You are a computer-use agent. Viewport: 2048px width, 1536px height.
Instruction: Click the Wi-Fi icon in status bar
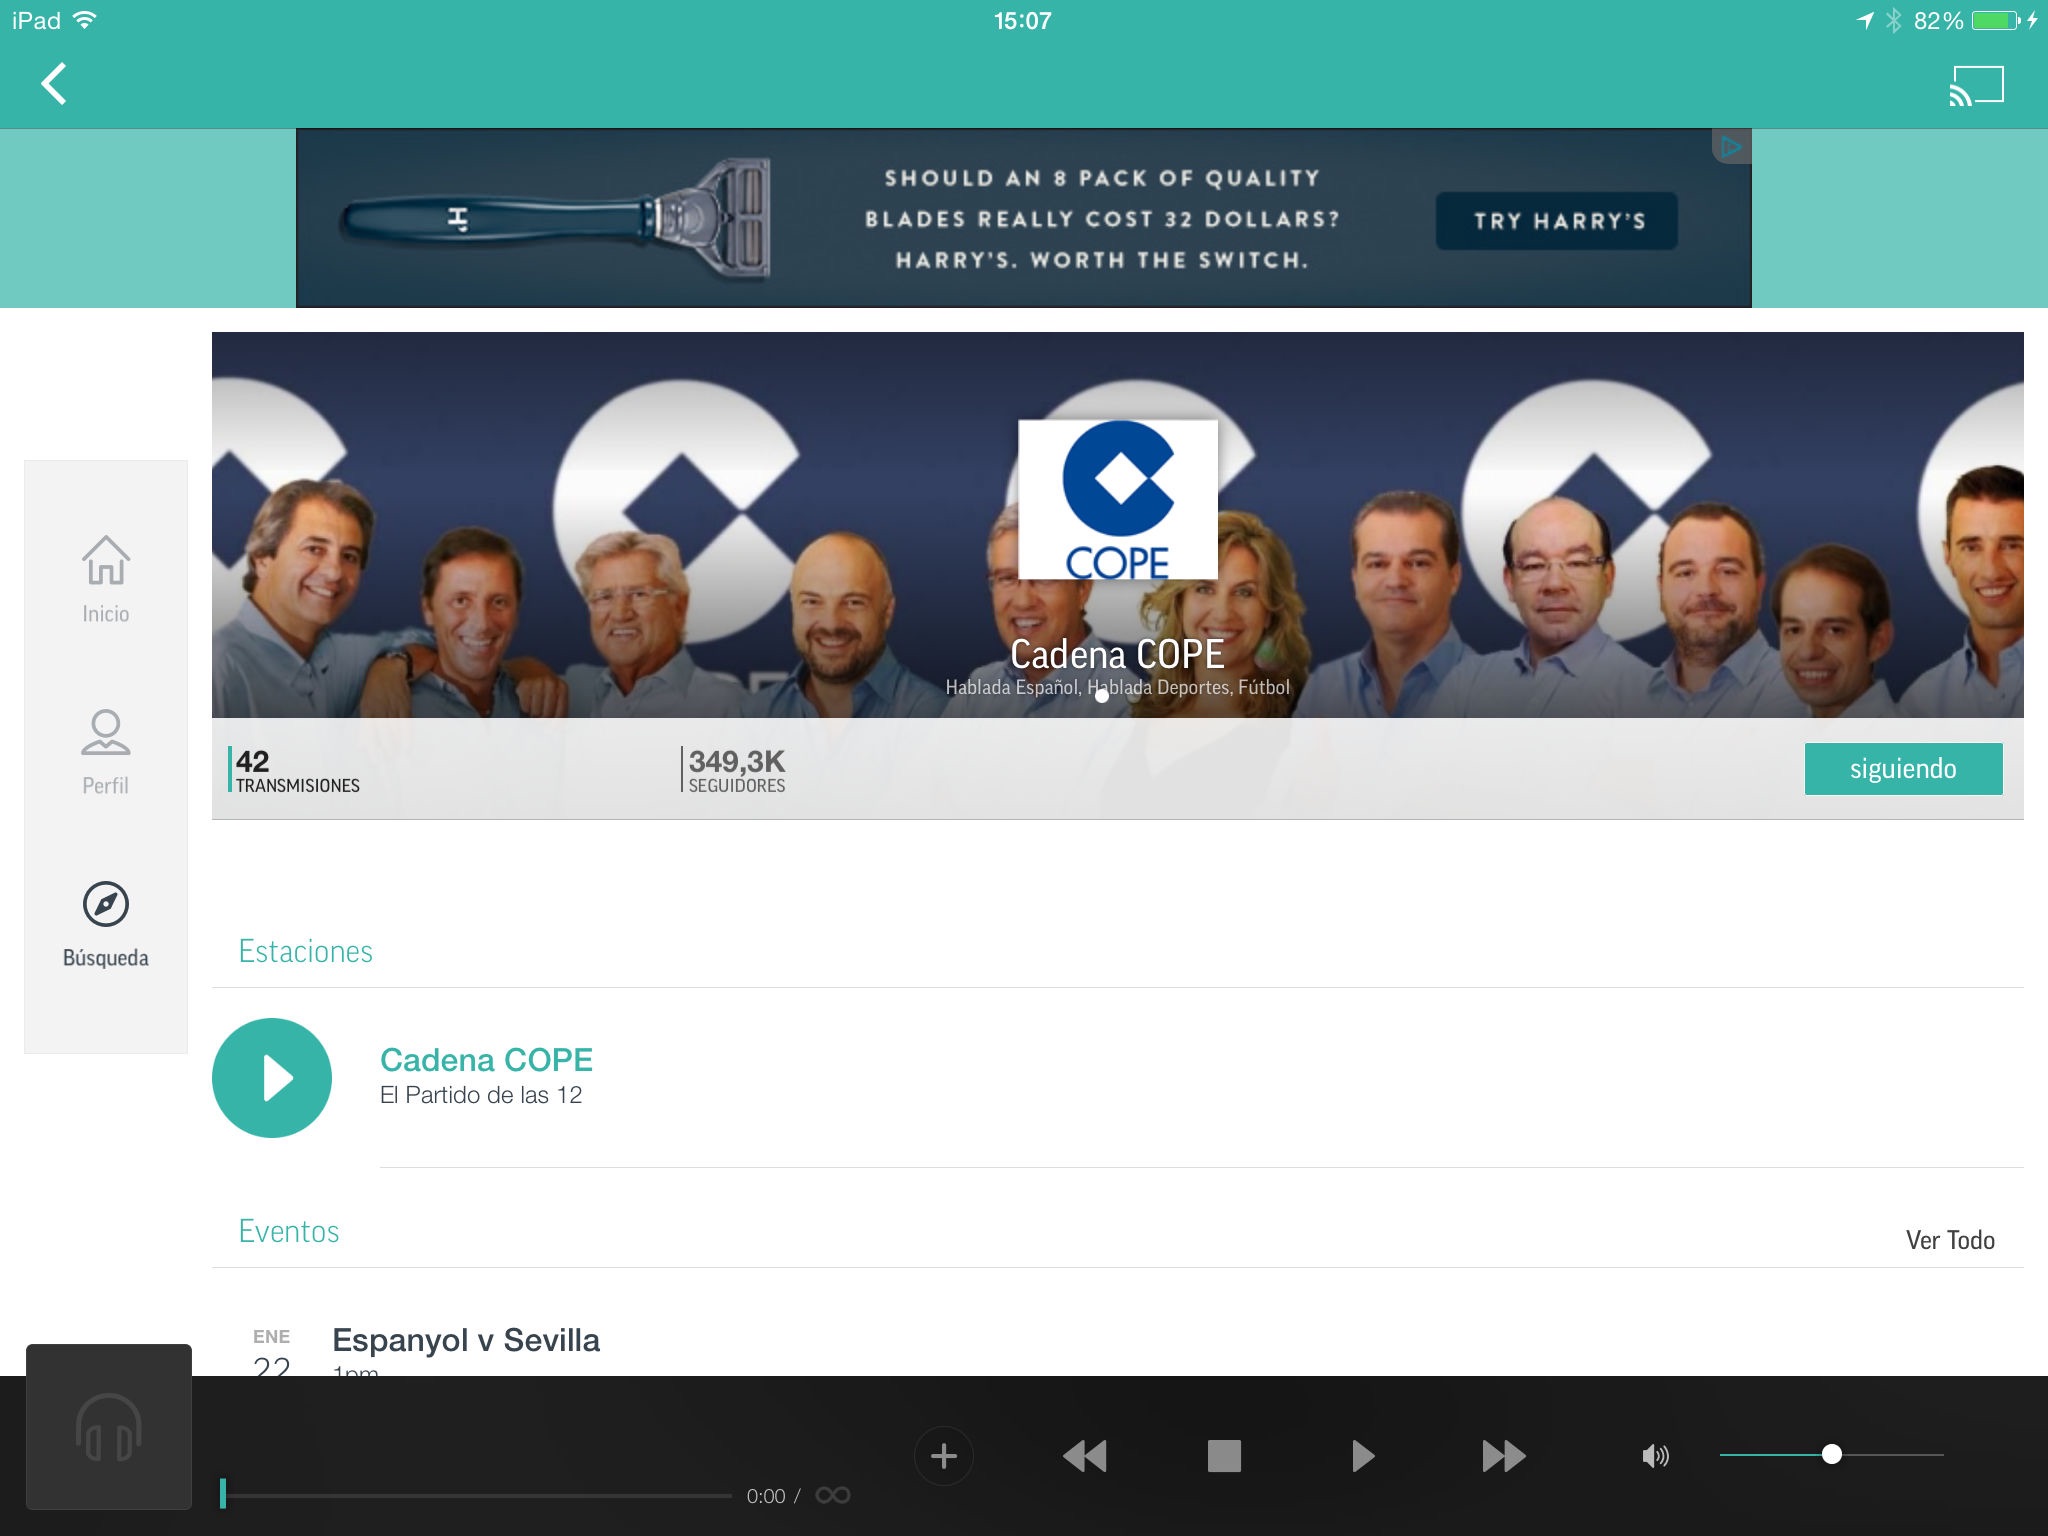(85, 20)
